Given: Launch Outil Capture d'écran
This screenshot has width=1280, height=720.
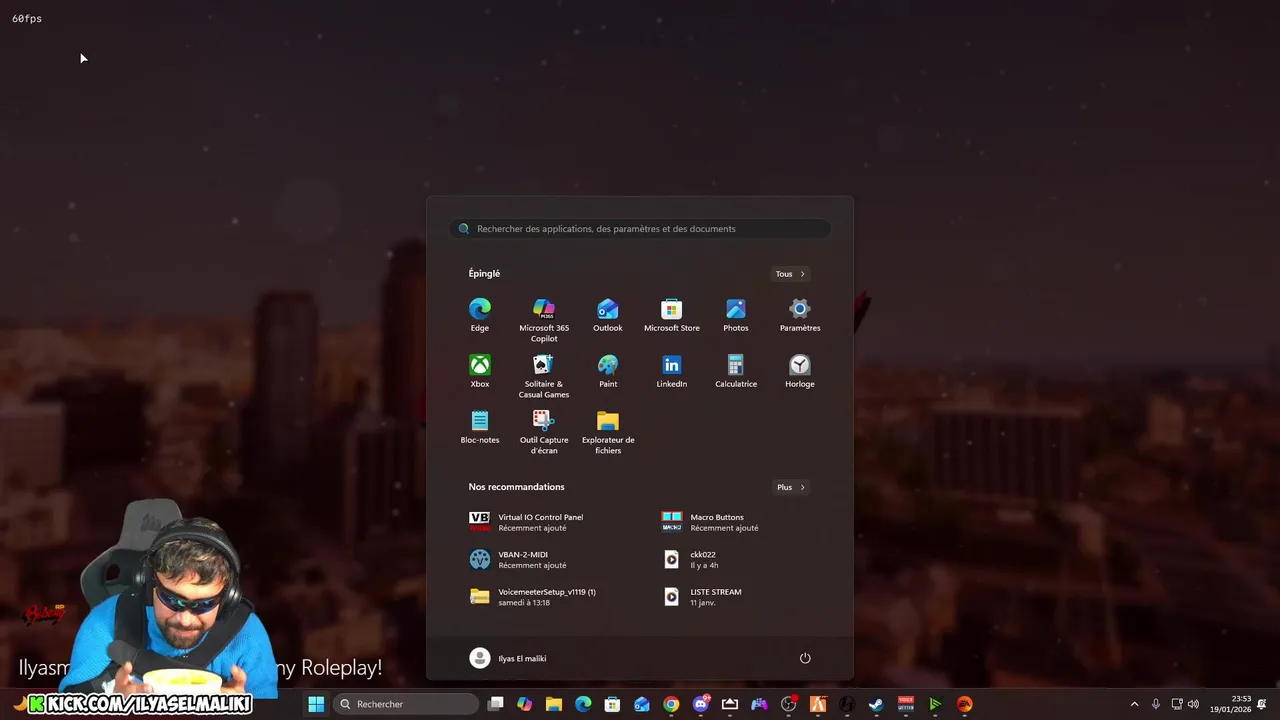Looking at the screenshot, I should [544, 432].
